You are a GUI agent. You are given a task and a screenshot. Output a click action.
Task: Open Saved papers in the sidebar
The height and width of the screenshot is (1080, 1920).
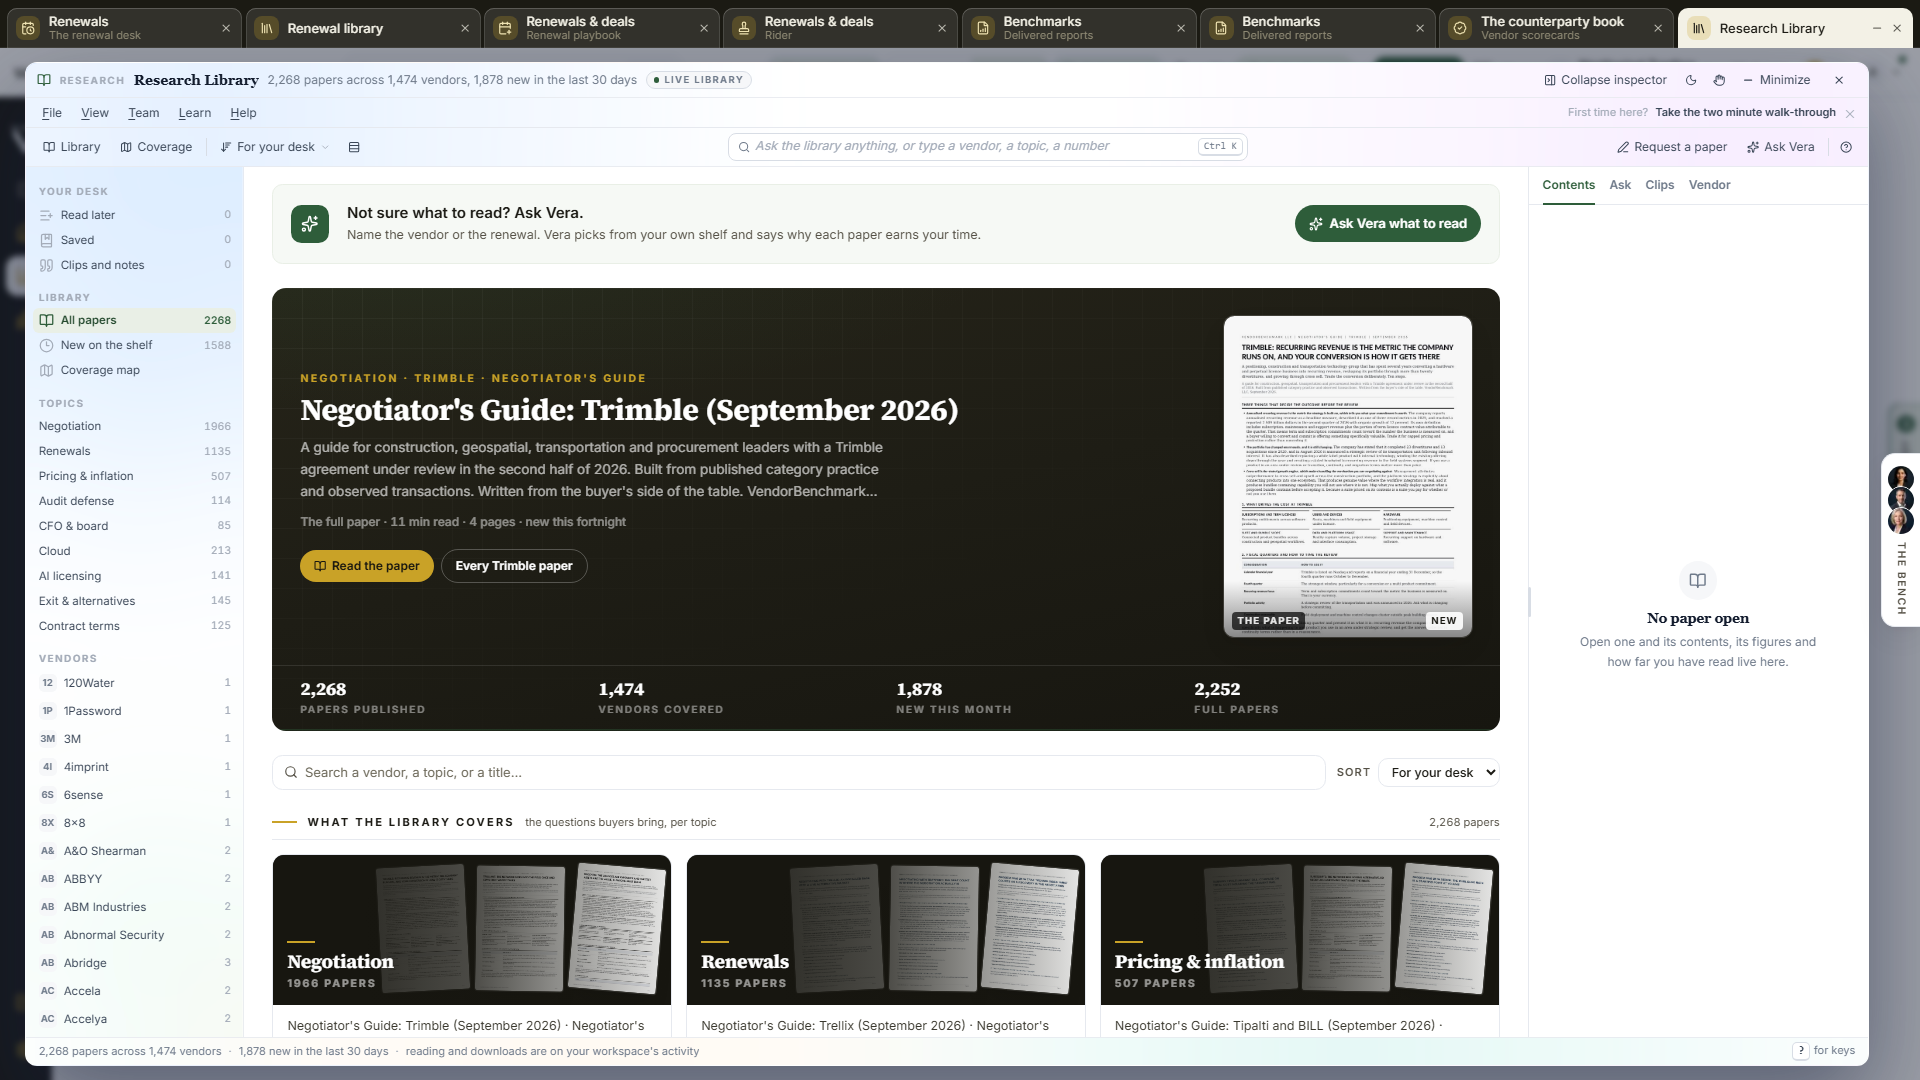135,240
